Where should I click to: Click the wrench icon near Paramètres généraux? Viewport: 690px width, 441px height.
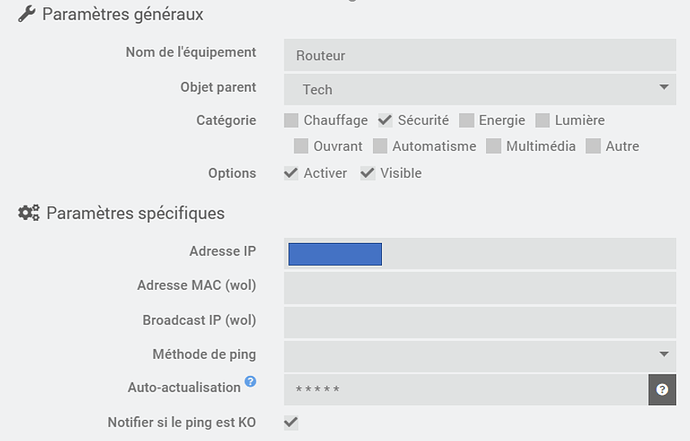click(27, 14)
